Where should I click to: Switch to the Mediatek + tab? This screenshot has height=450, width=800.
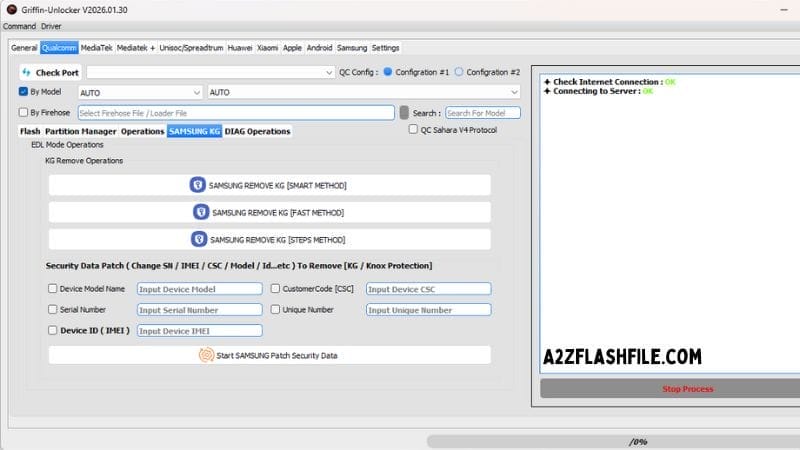pos(136,47)
